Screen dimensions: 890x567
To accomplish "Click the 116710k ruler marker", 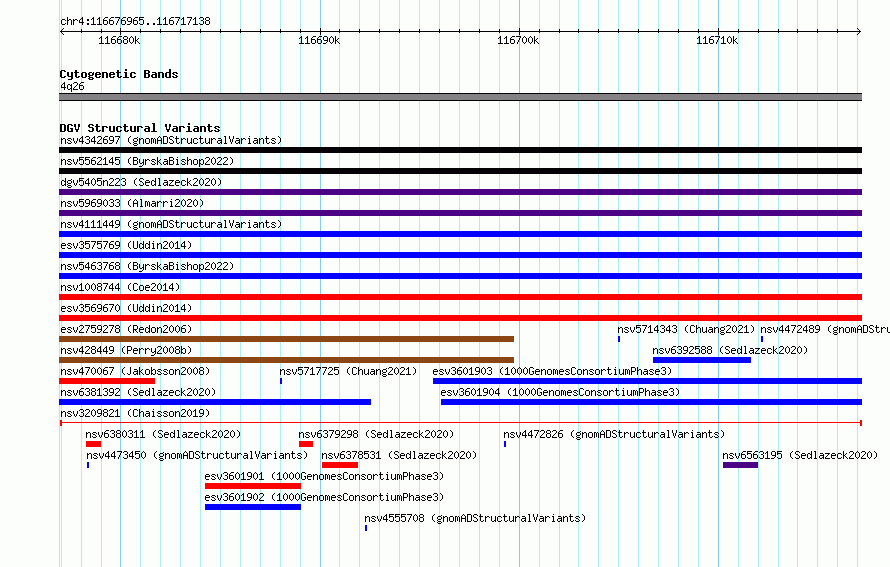I will tap(717, 40).
